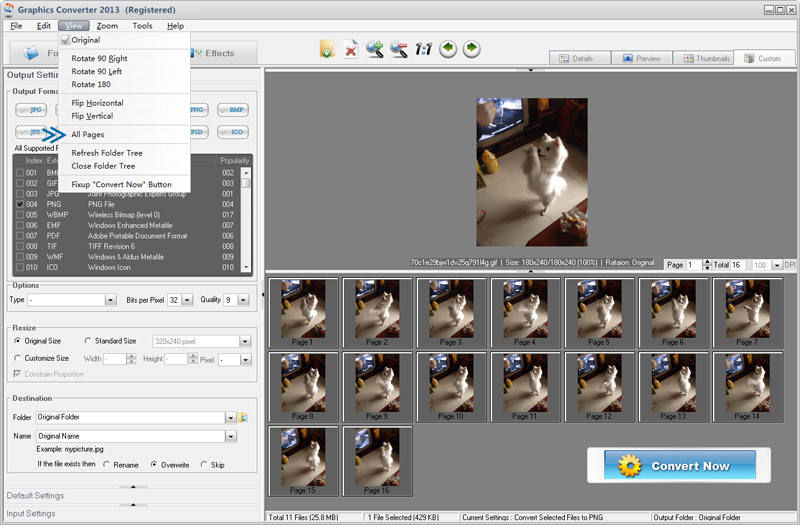Select the Page 10 thumbnail
Image resolution: width=800 pixels, height=525 pixels.
(x=451, y=387)
